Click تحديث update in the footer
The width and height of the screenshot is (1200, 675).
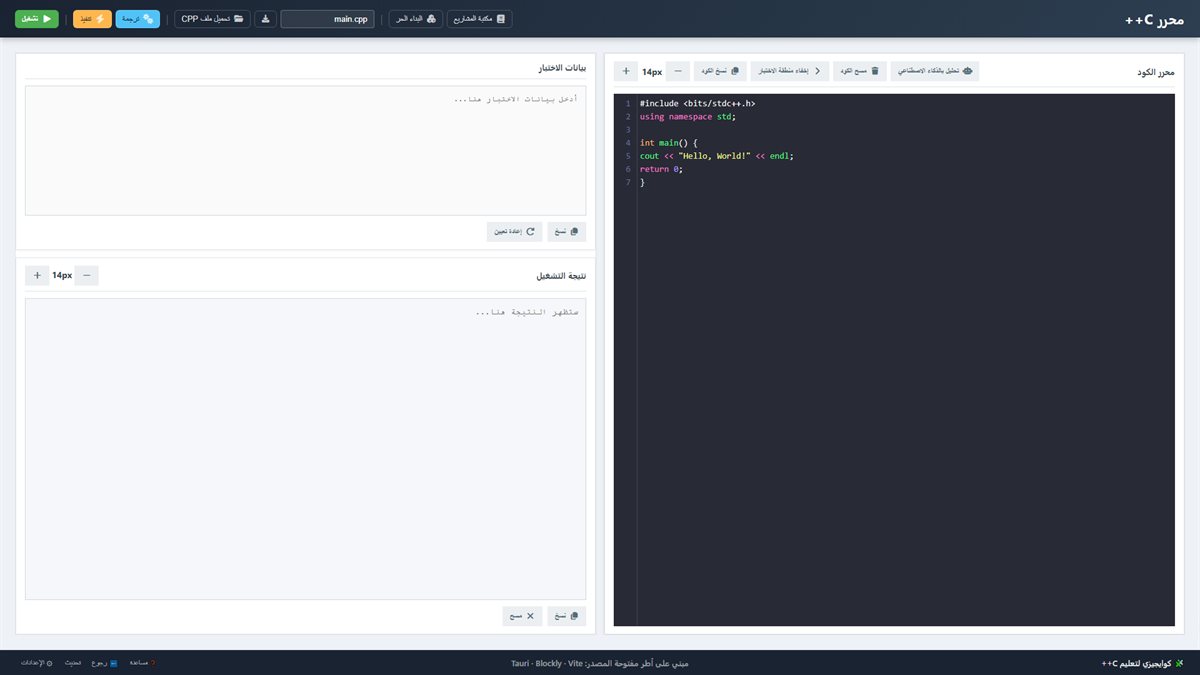[73, 663]
